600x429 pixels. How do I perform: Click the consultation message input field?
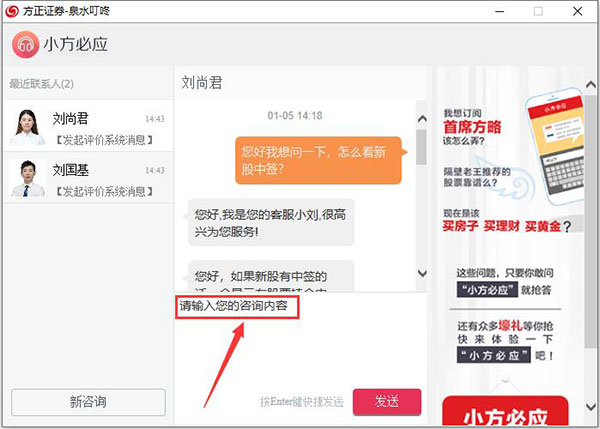pos(301,339)
